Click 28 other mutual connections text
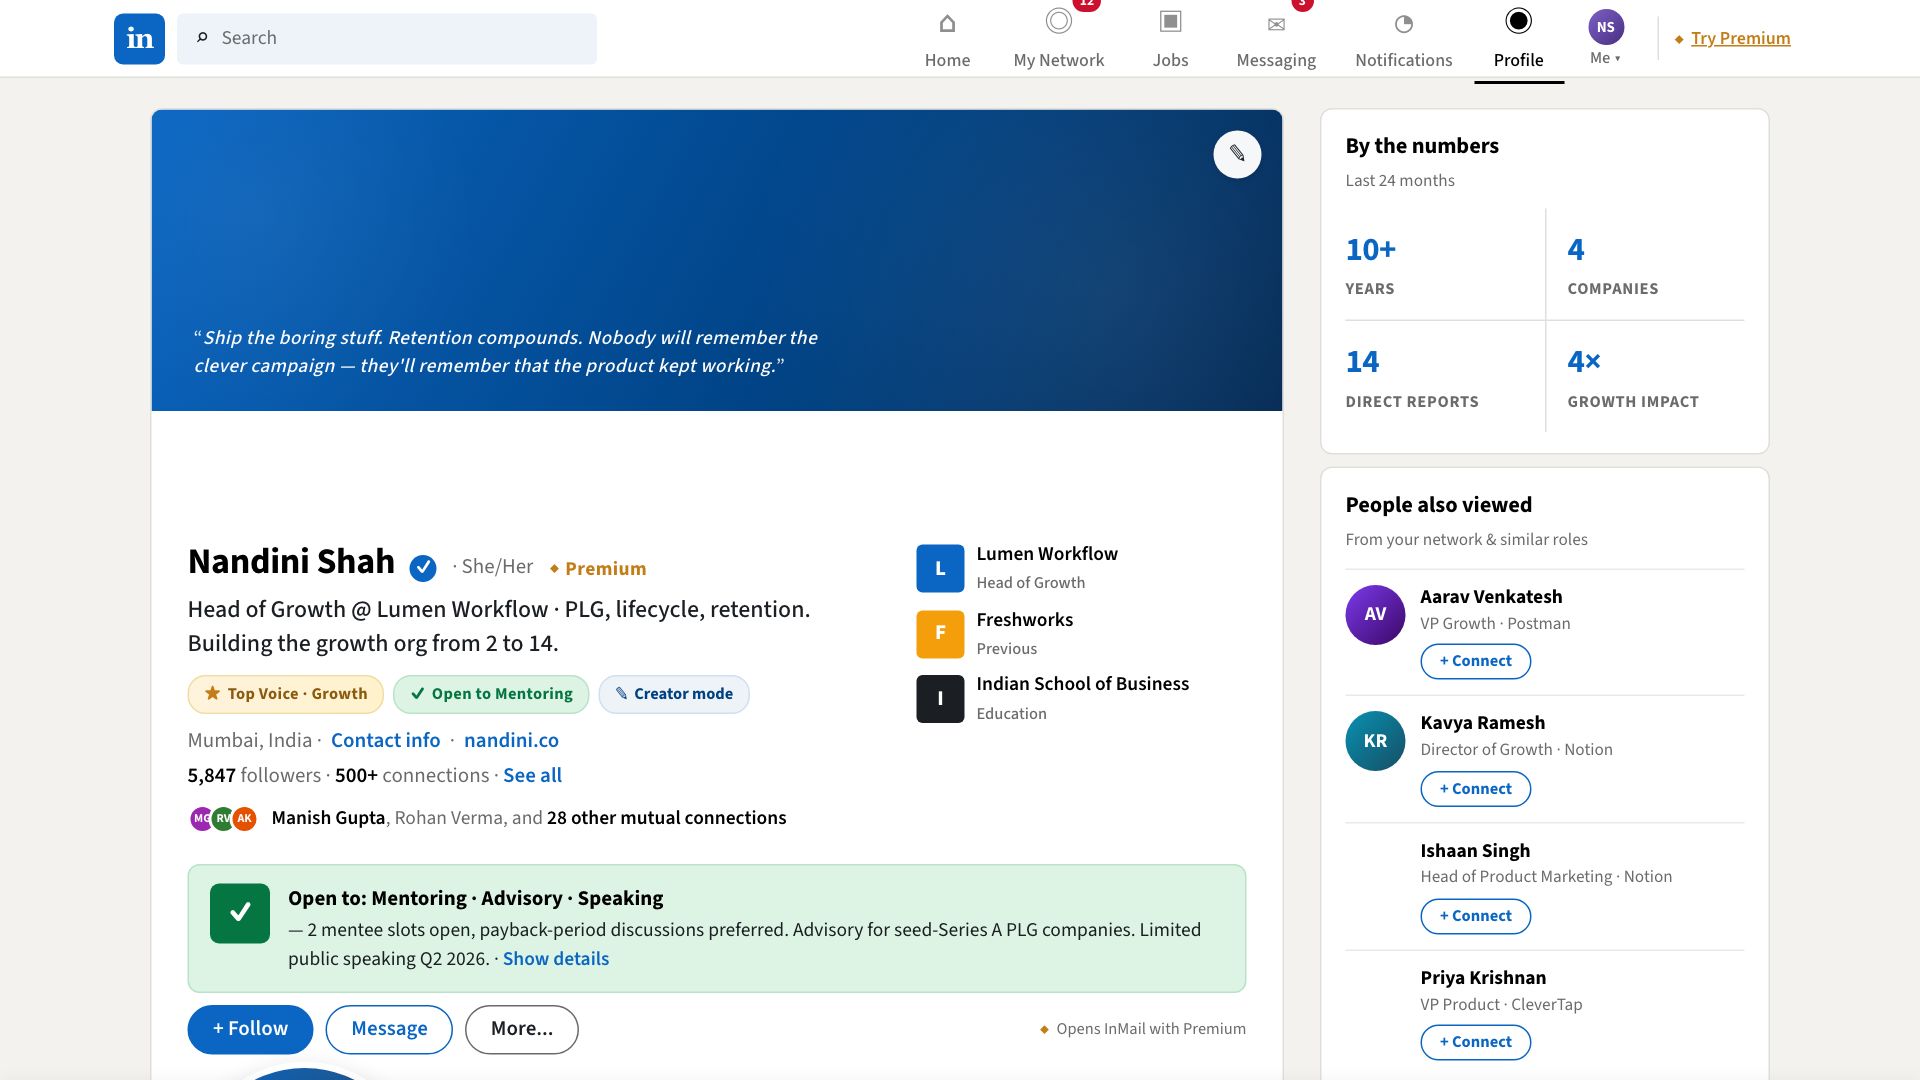The width and height of the screenshot is (1920, 1080). pos(666,818)
